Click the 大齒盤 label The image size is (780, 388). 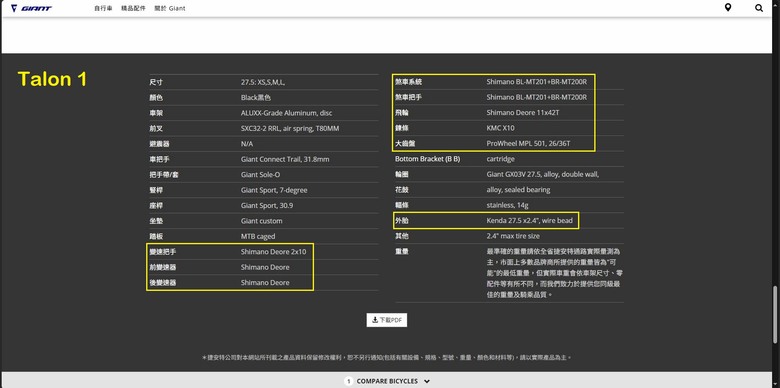click(405, 144)
